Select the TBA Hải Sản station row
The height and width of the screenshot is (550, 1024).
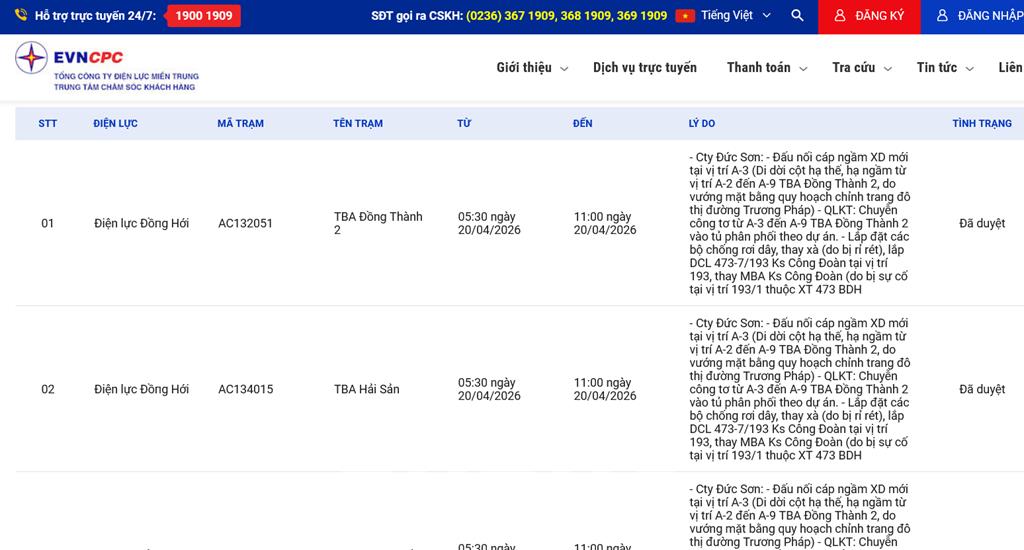coord(366,389)
